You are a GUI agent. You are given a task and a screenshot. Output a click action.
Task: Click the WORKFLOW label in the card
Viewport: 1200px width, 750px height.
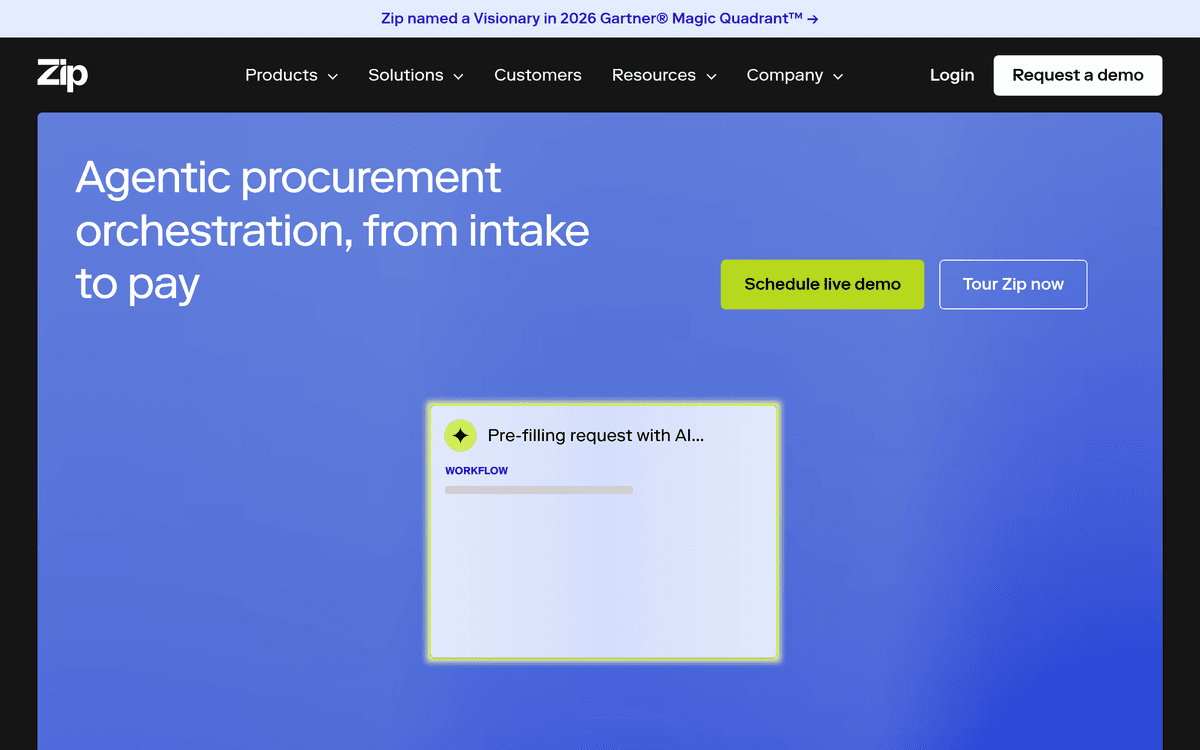pyautogui.click(x=476, y=471)
